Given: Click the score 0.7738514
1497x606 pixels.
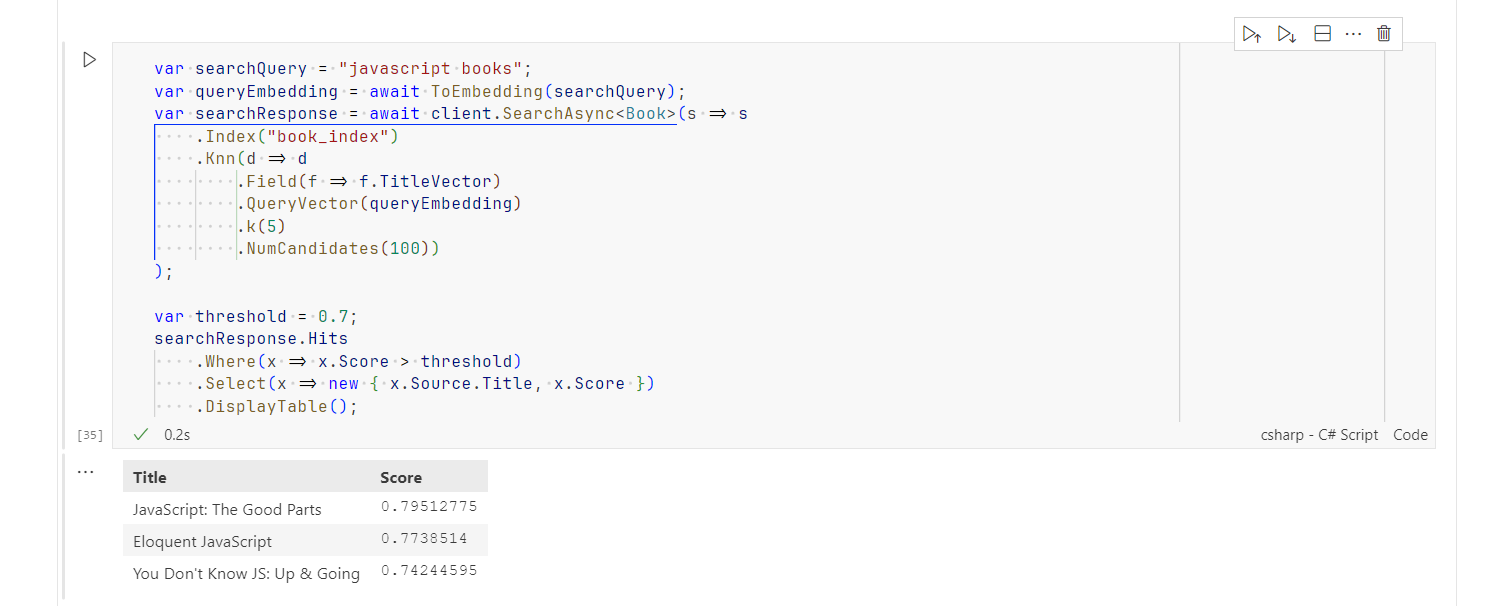Looking at the screenshot, I should coord(424,539).
